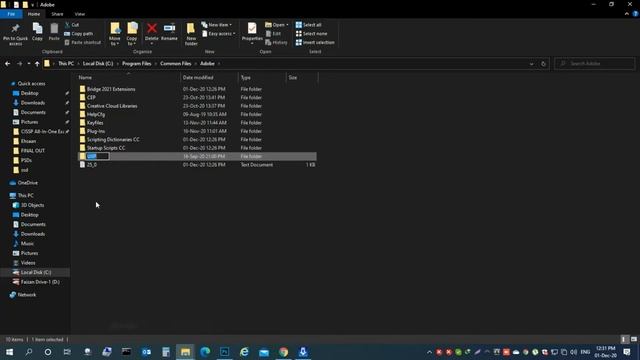Open FINAL OUT folder in the sidebar
640x360 pixels.
coord(33,151)
